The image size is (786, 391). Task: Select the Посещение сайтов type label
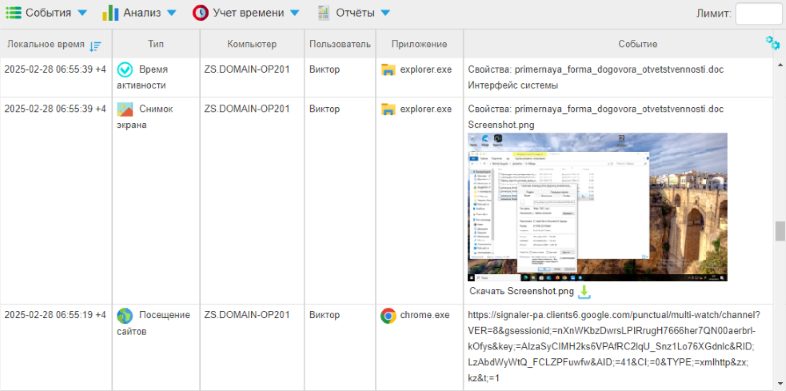click(x=153, y=323)
